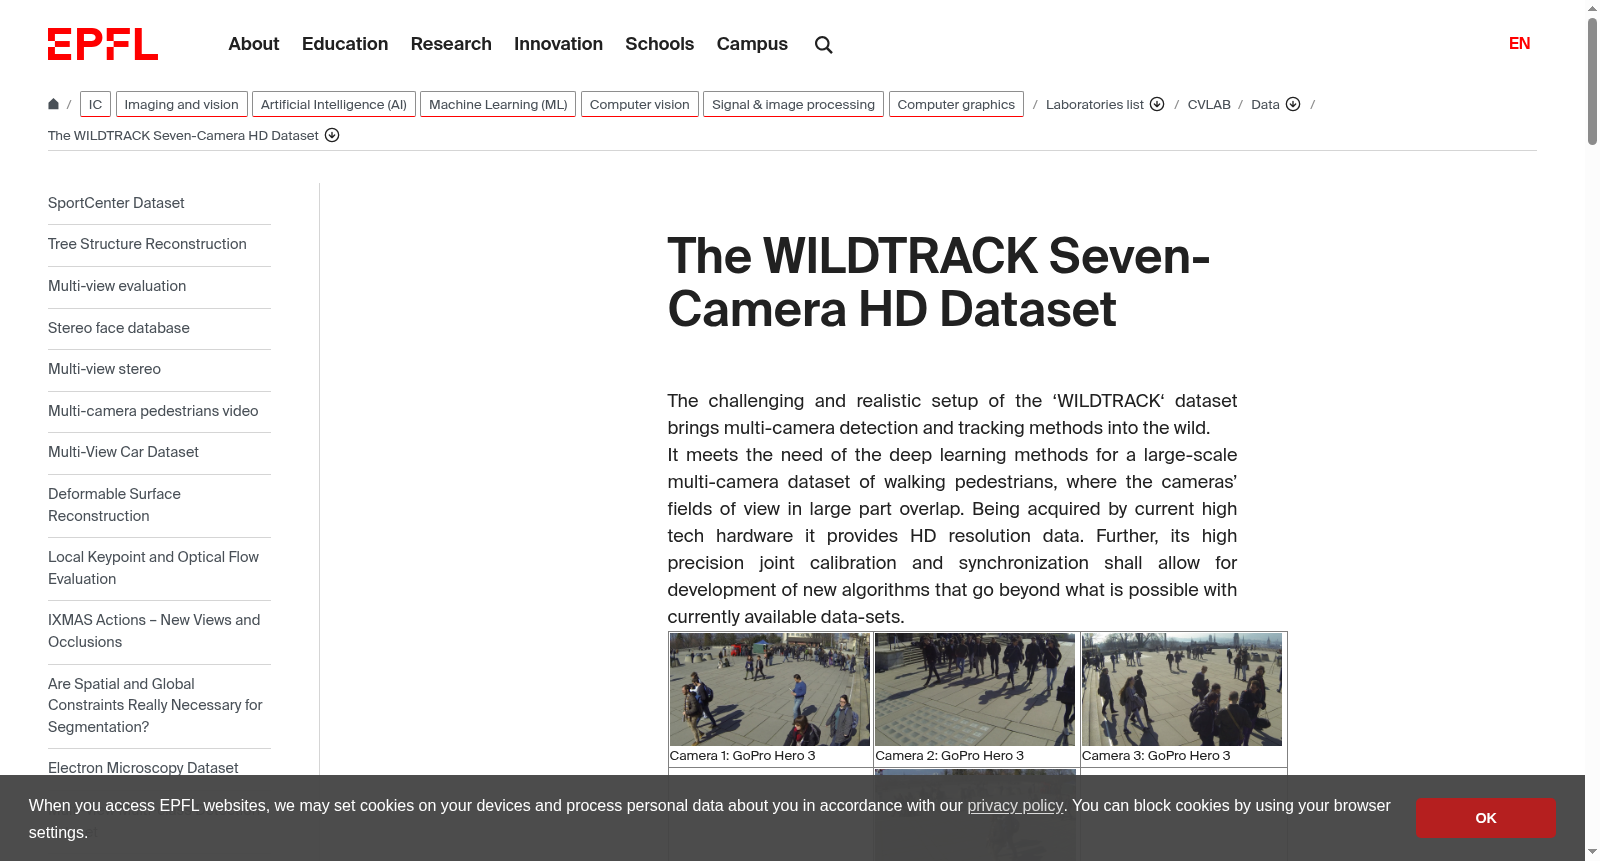Viewport: 1600px width, 861px height.
Task: Open Deformable Surface Reconstruction link
Action: coord(114,505)
